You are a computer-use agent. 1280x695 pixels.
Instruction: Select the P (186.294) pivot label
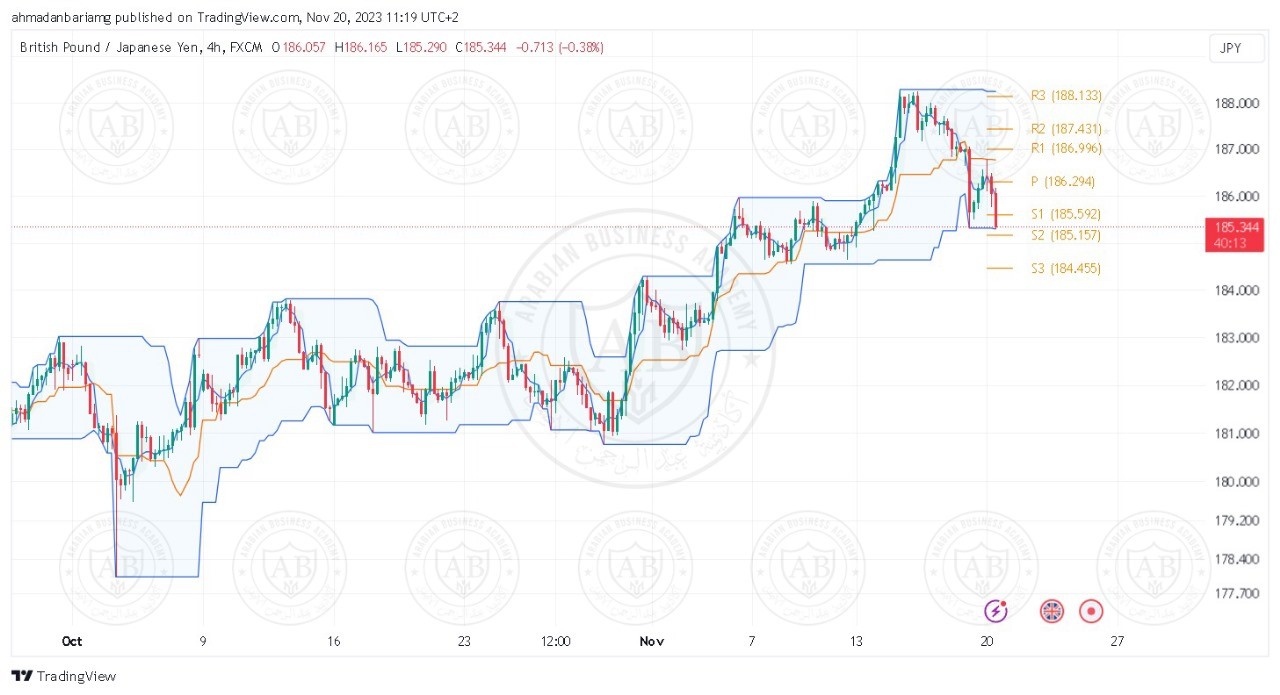pyautogui.click(x=1063, y=182)
